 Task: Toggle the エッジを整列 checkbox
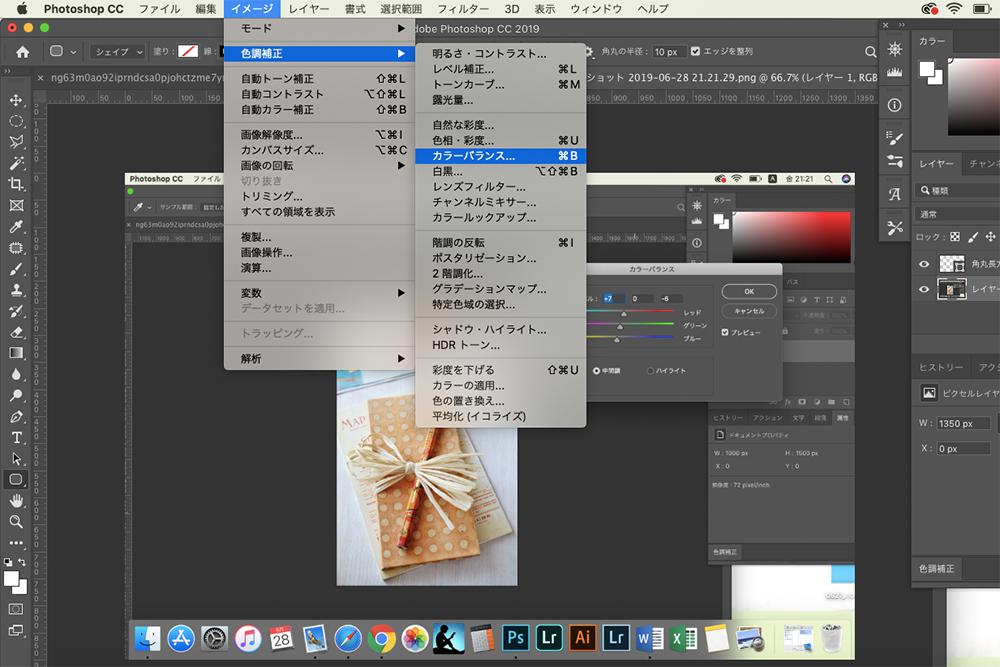695,51
